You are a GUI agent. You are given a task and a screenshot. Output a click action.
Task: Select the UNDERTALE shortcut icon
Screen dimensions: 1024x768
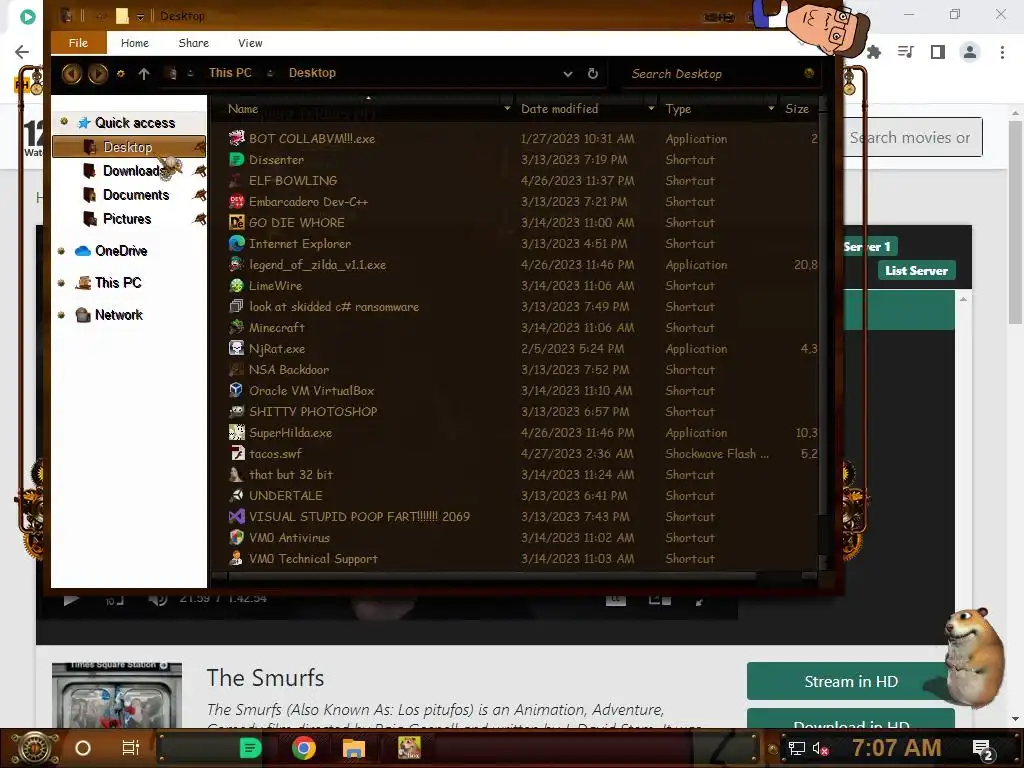coord(236,495)
